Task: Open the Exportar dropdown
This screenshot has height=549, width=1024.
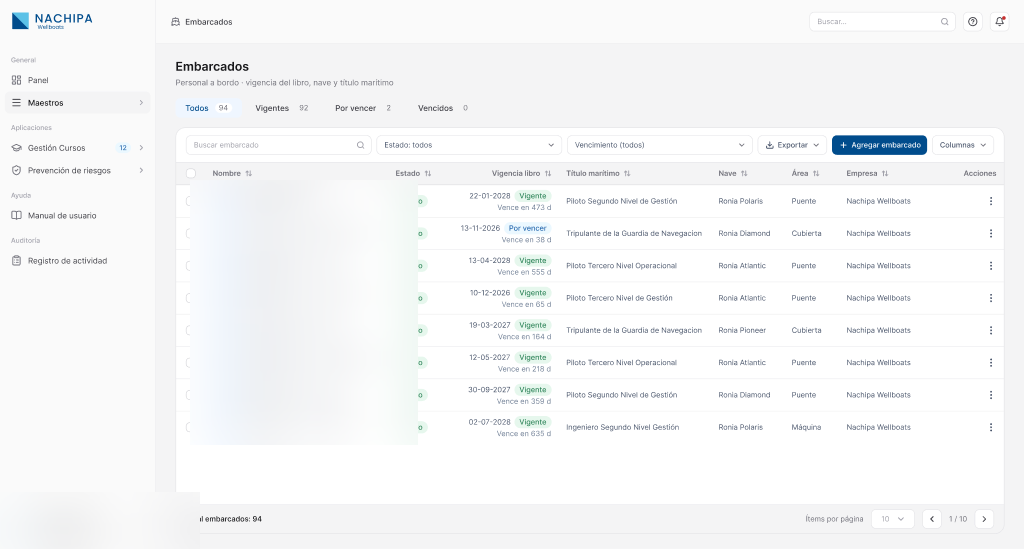Action: (792, 145)
